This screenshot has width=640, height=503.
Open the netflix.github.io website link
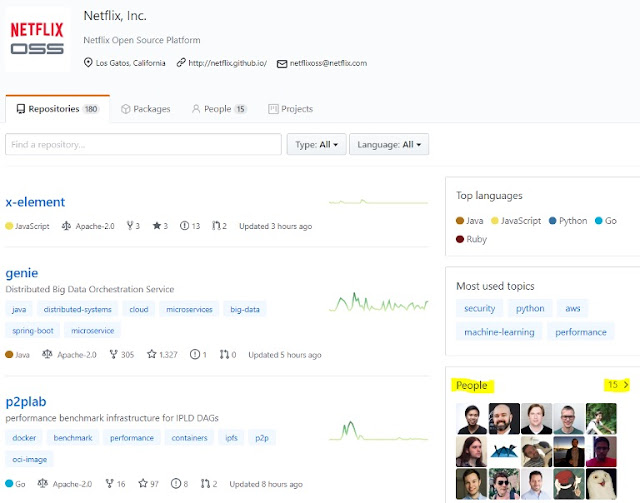tap(228, 63)
